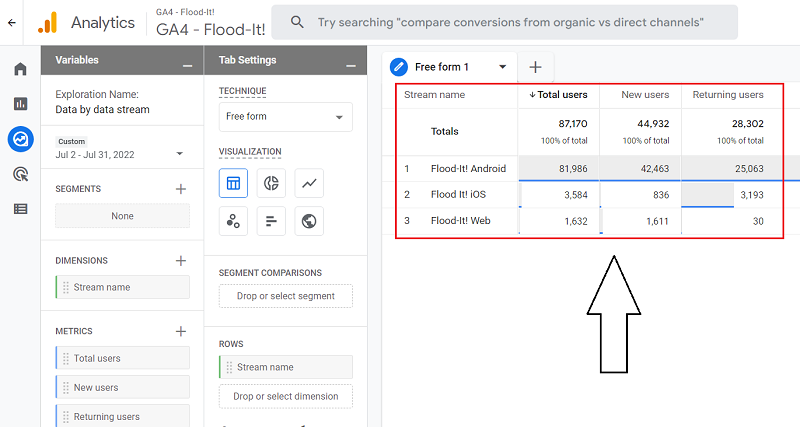Open Explore icon in sidebar
The width and height of the screenshot is (800, 427).
tap(20, 139)
